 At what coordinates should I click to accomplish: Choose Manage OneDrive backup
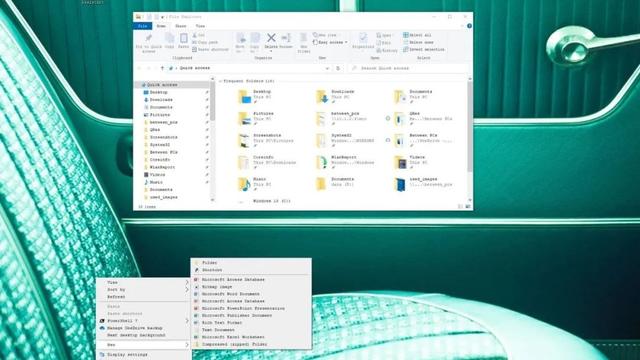click(143, 328)
